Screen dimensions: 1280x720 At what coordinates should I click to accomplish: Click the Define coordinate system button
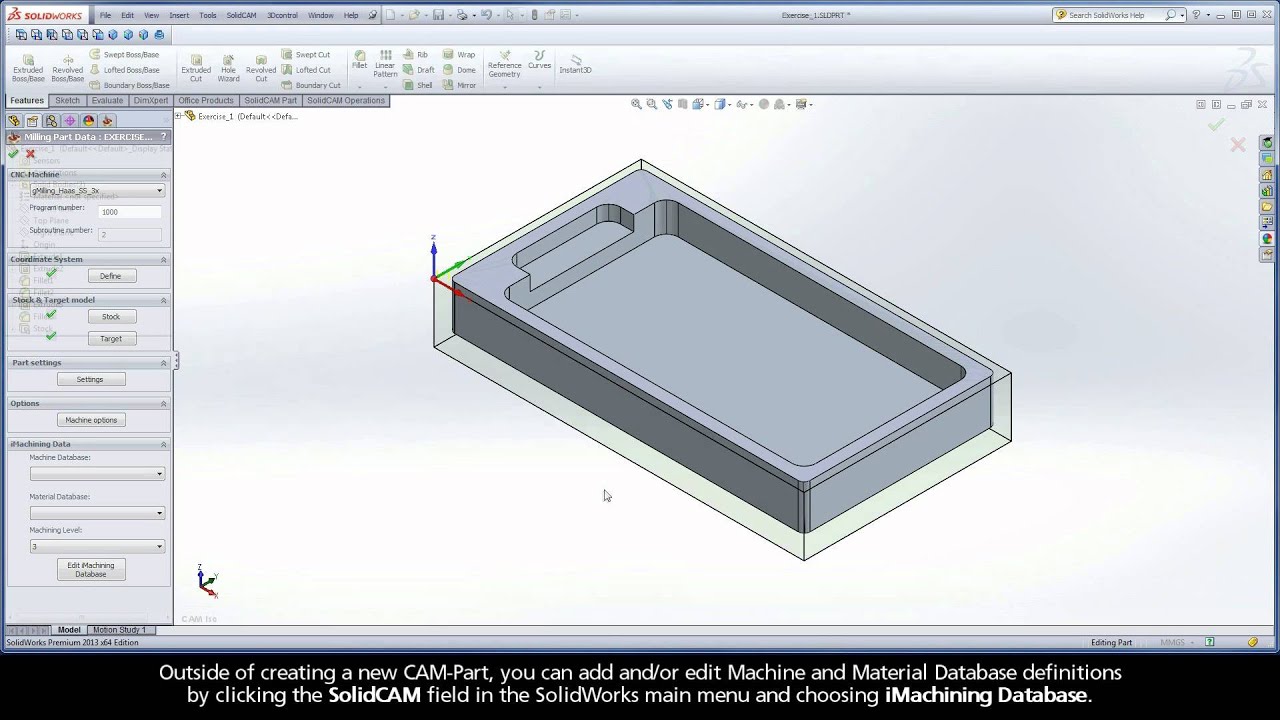(110, 276)
